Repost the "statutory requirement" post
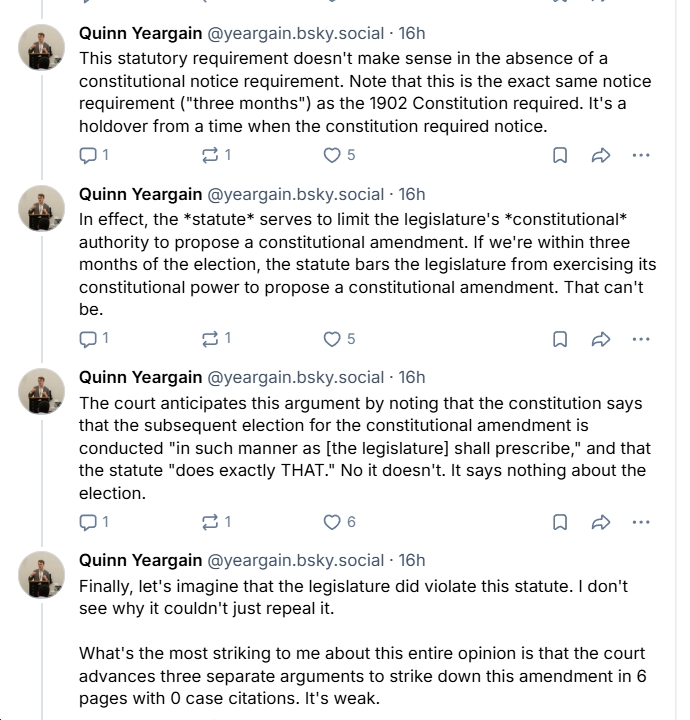The height and width of the screenshot is (720, 690). coord(210,155)
